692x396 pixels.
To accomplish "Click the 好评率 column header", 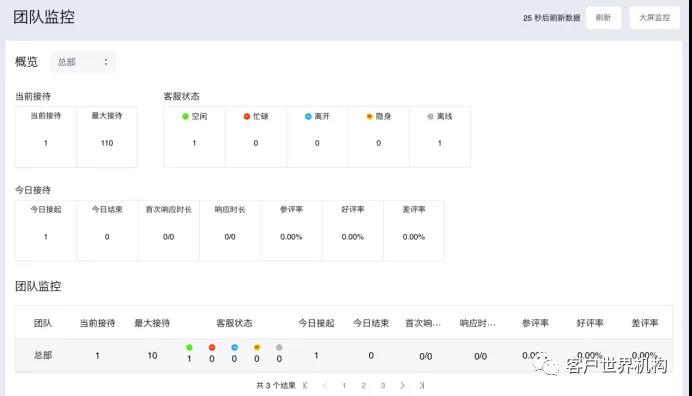I will pos(590,323).
